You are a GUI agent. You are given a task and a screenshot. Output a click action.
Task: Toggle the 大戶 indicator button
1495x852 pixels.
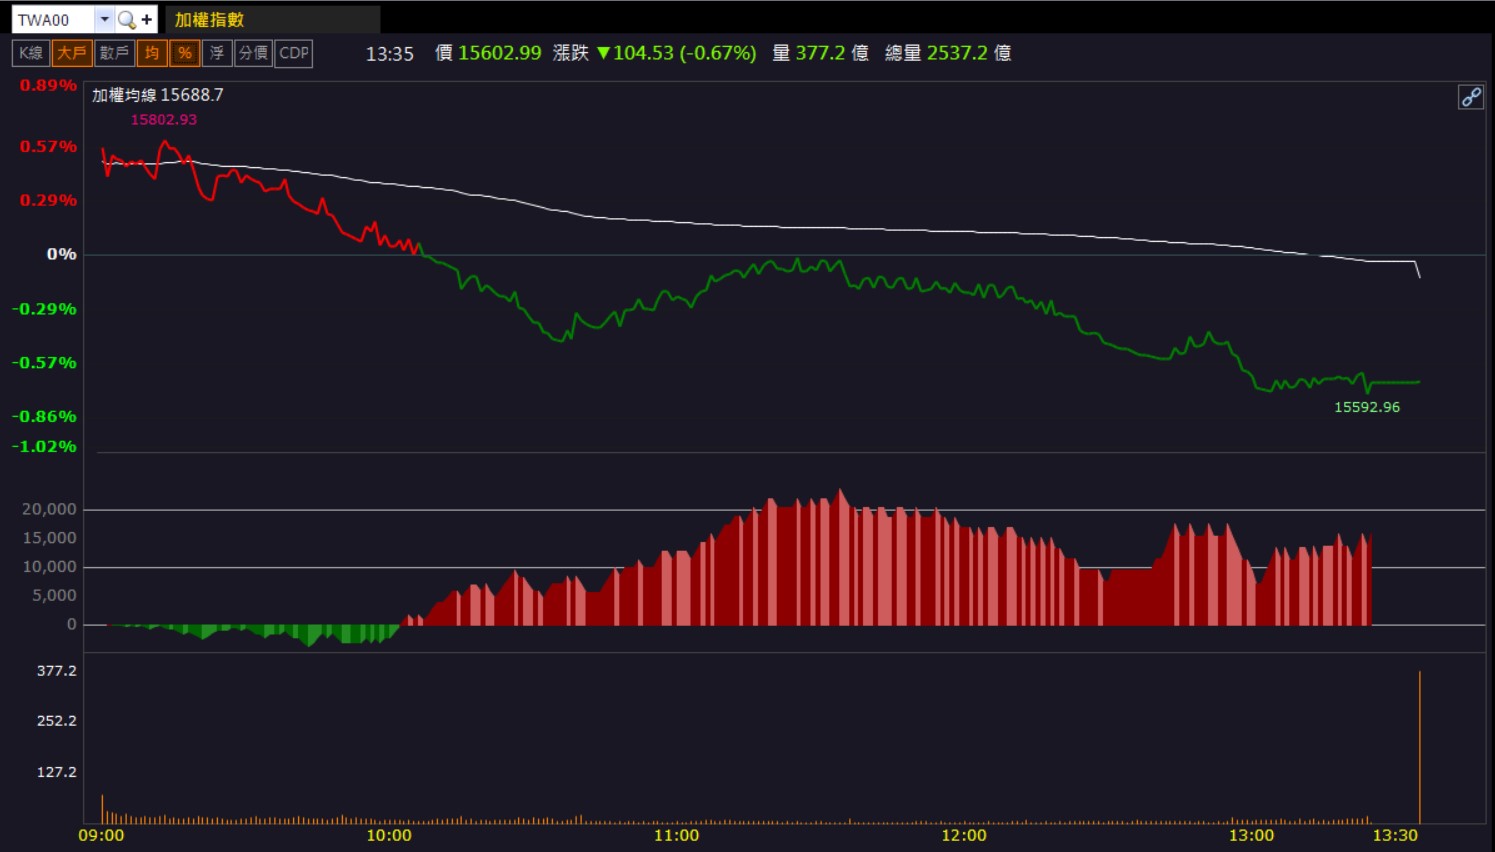click(x=72, y=53)
